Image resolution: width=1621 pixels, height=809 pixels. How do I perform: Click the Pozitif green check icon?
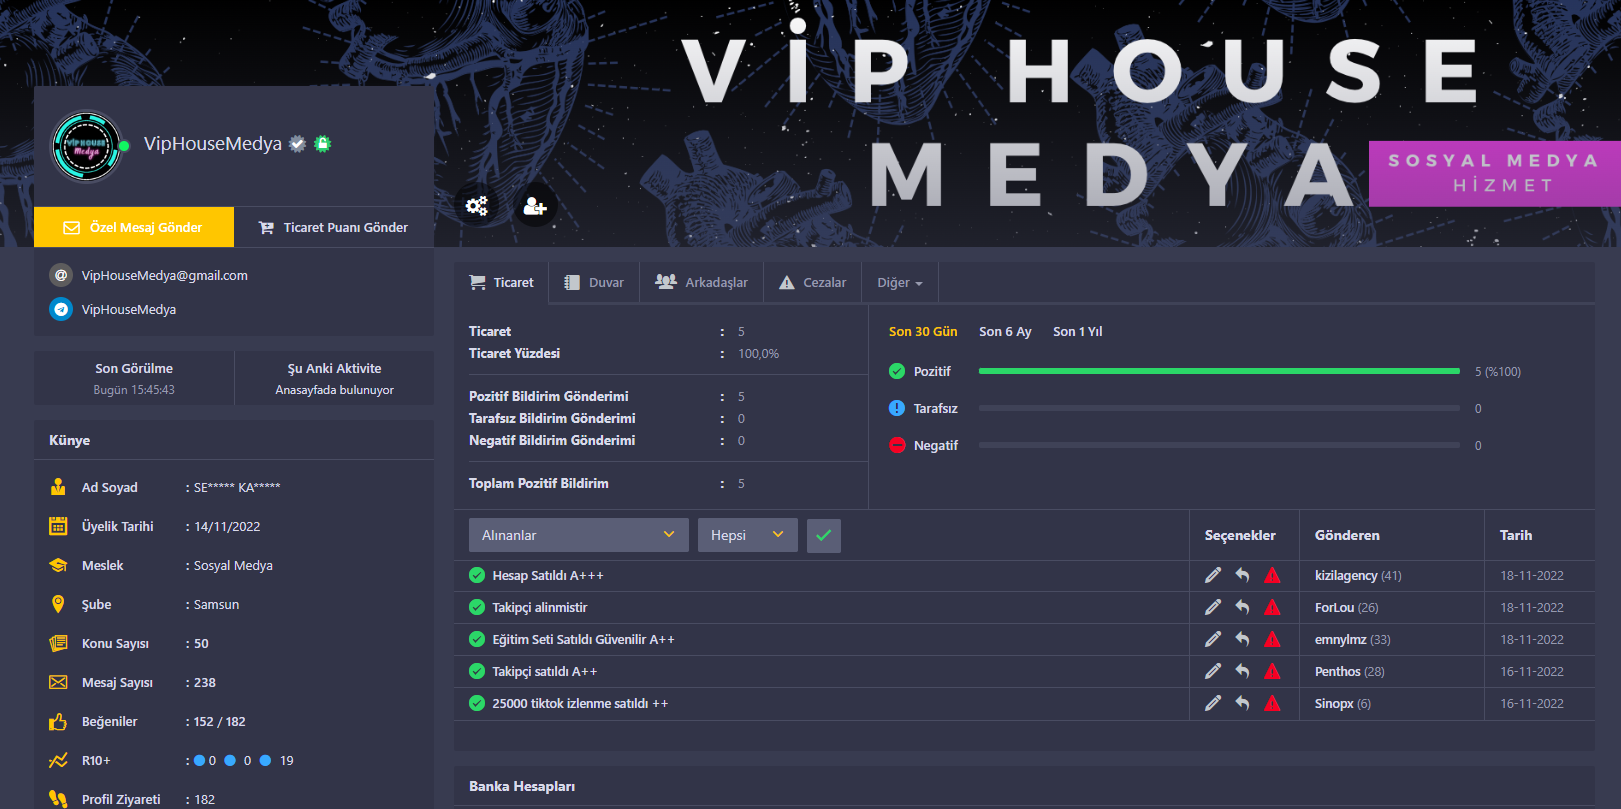point(897,371)
